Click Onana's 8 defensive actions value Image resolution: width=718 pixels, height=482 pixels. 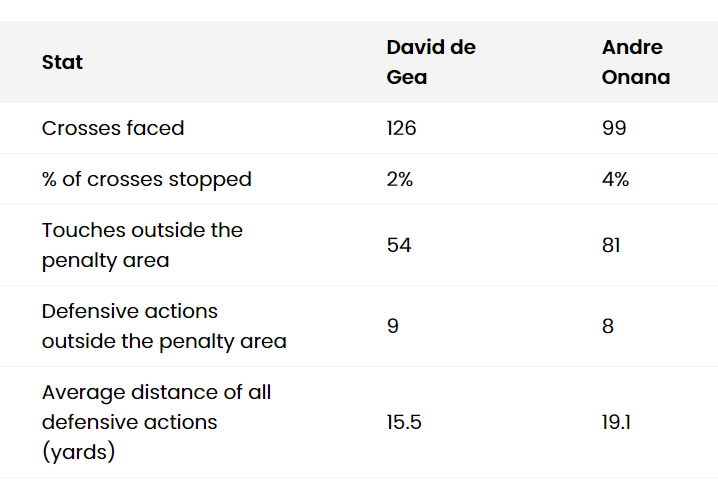pos(608,326)
